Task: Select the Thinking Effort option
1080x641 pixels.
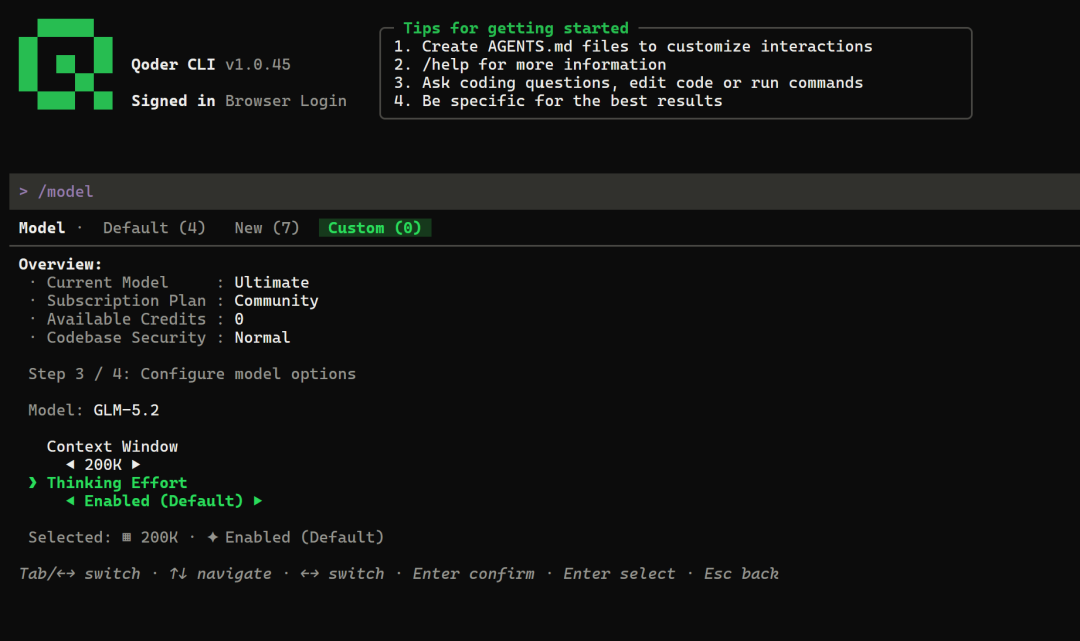Action: tap(117, 483)
